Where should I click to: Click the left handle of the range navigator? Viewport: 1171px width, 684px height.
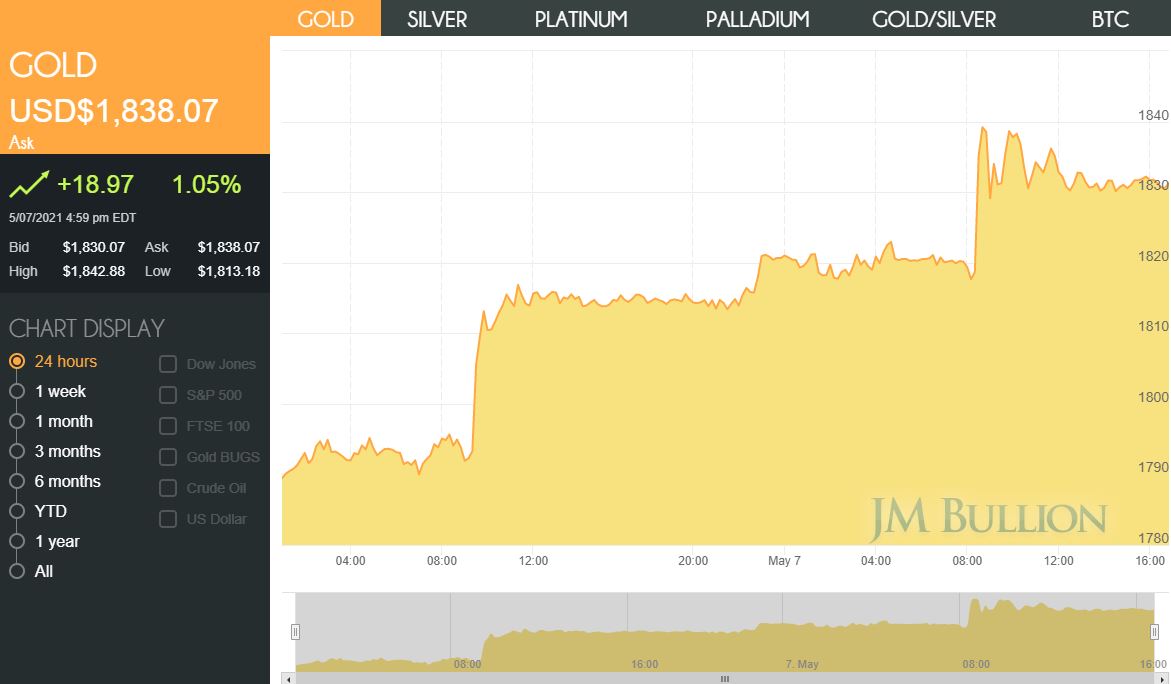[x=295, y=632]
